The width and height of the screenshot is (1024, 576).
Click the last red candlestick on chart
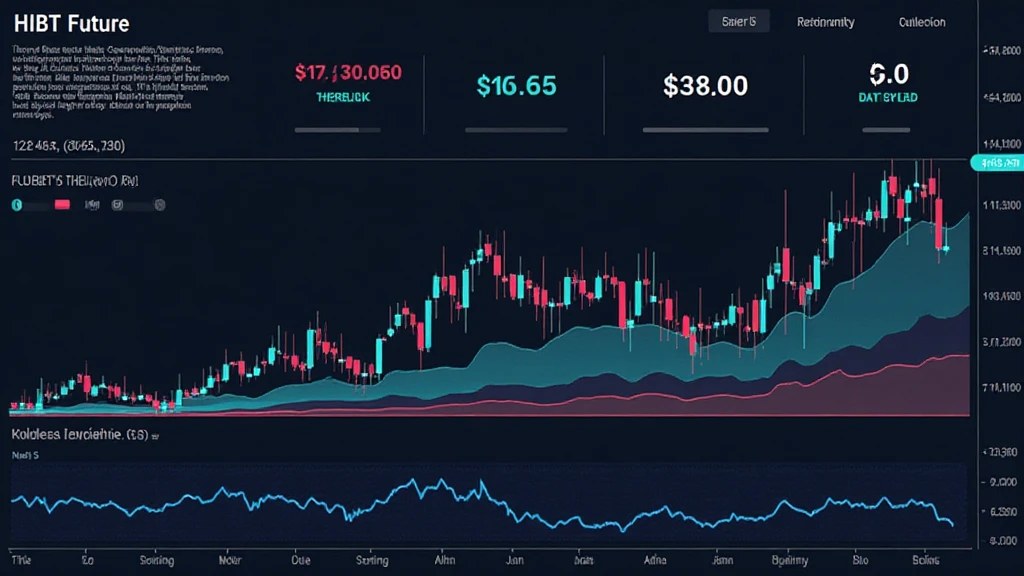[941, 228]
